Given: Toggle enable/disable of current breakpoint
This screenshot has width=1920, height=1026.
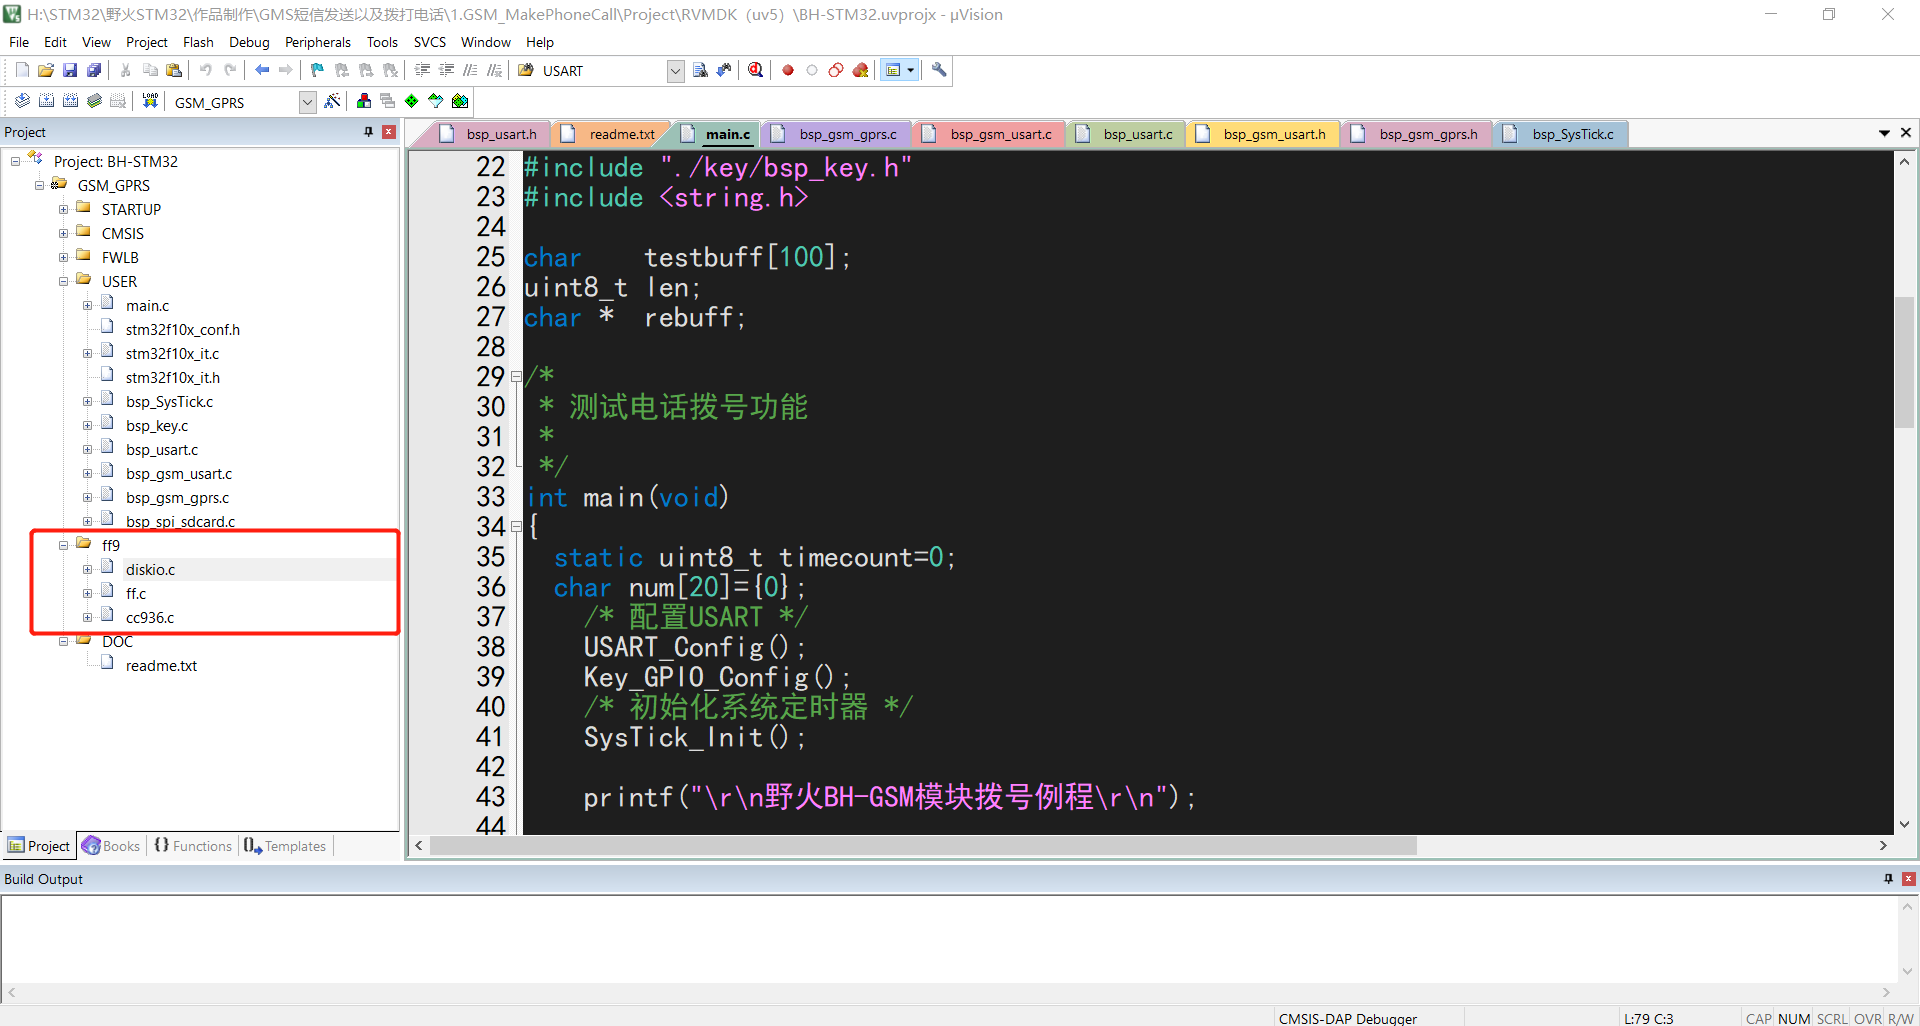Looking at the screenshot, I should (x=811, y=70).
